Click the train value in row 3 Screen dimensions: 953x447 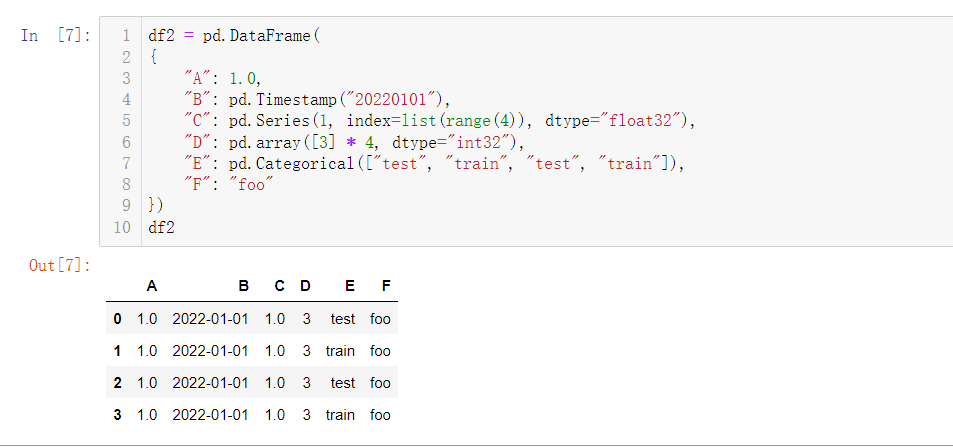340,415
